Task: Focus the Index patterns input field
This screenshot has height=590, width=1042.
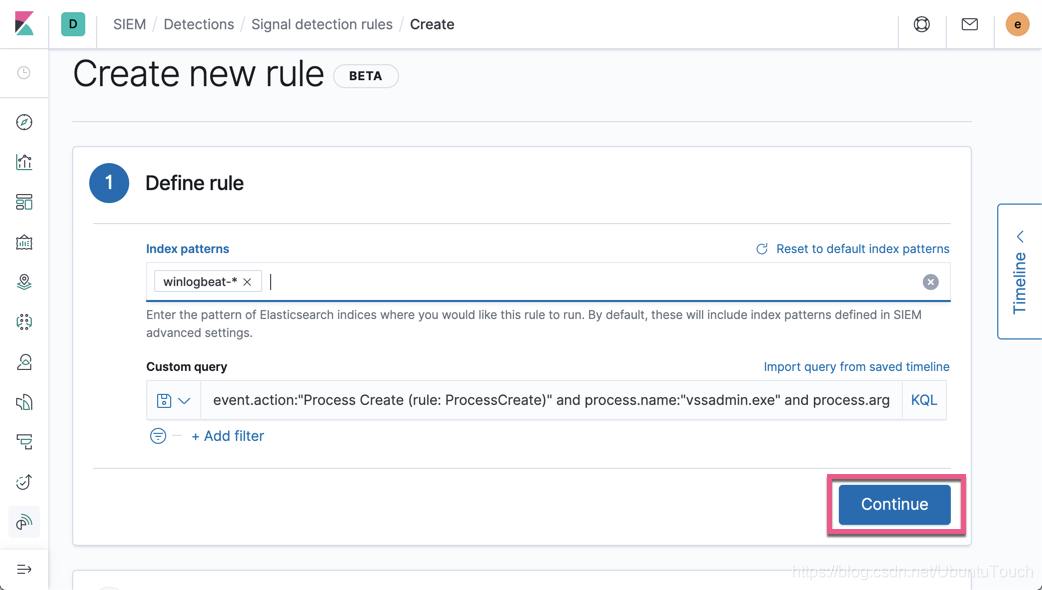Action: tap(548, 282)
